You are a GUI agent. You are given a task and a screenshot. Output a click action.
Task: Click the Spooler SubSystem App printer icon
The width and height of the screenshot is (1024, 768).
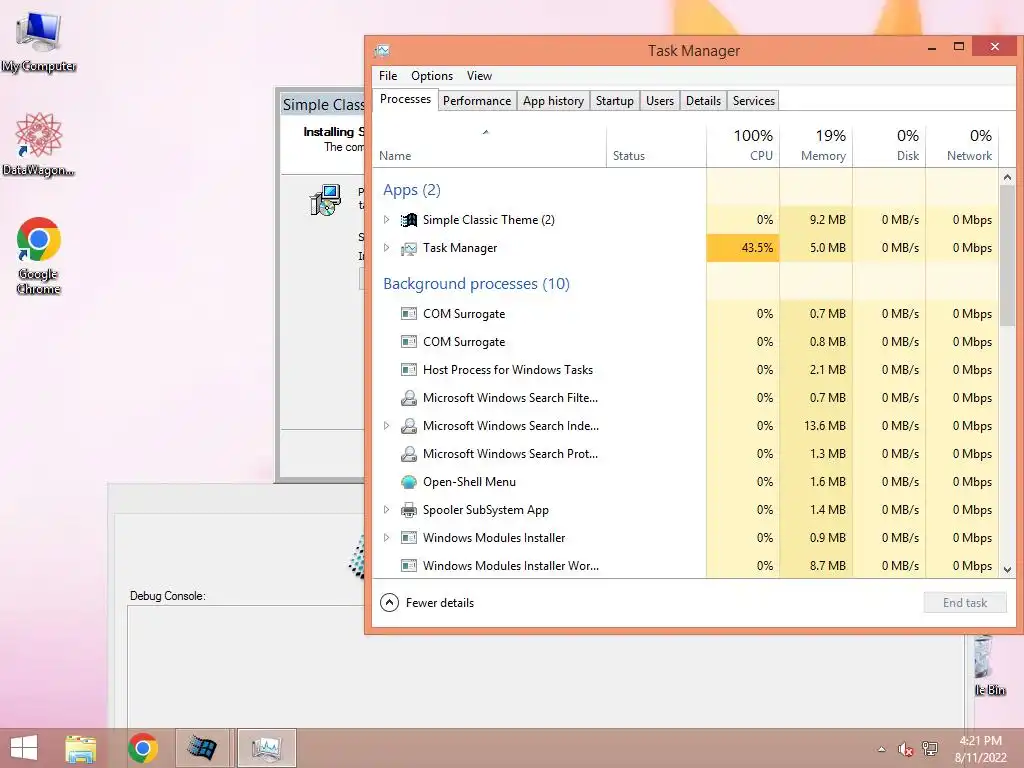[409, 510]
